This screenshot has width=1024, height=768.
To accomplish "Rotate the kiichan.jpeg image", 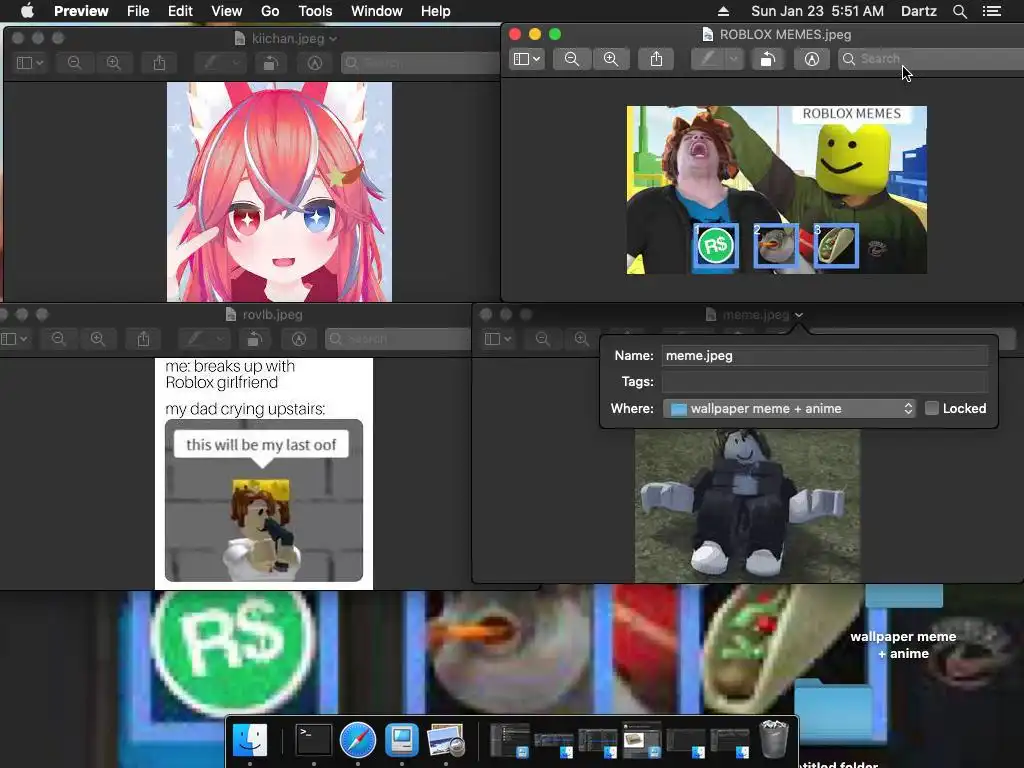I will (270, 63).
